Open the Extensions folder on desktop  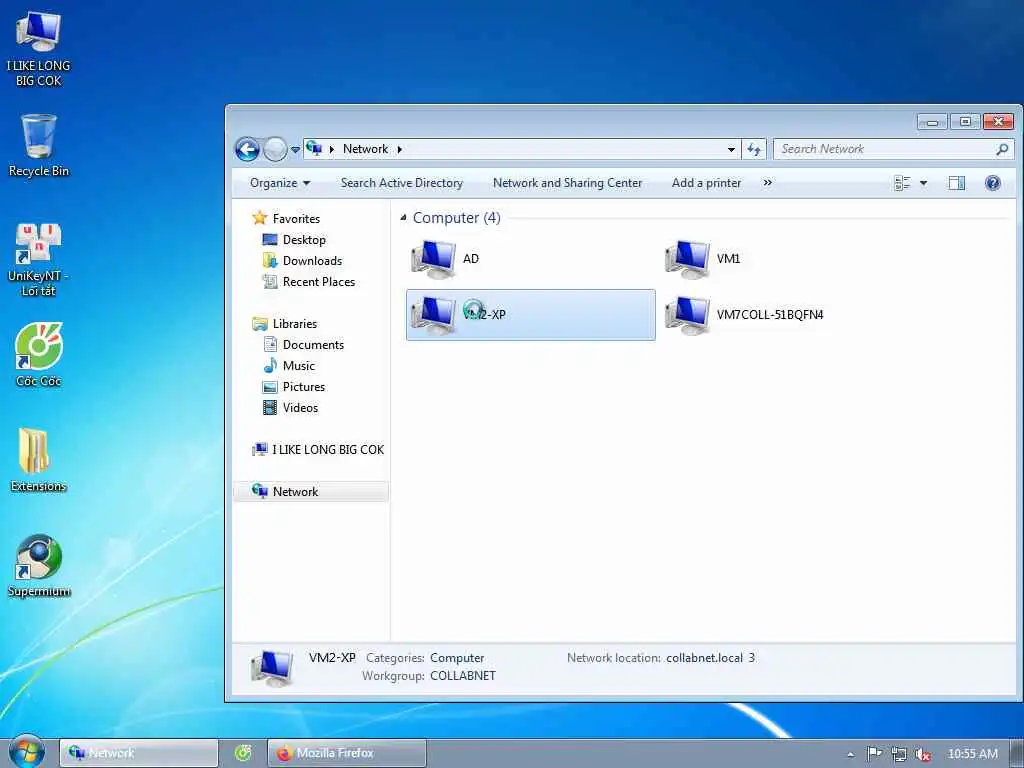click(39, 460)
